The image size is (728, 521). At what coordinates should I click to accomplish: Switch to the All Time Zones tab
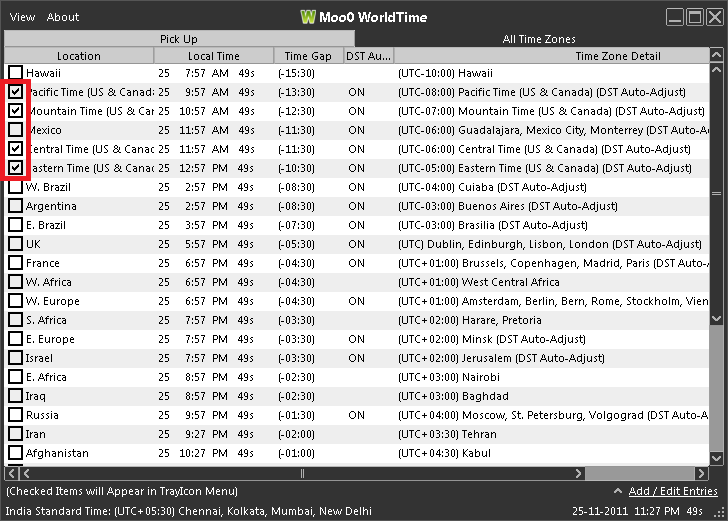(539, 39)
